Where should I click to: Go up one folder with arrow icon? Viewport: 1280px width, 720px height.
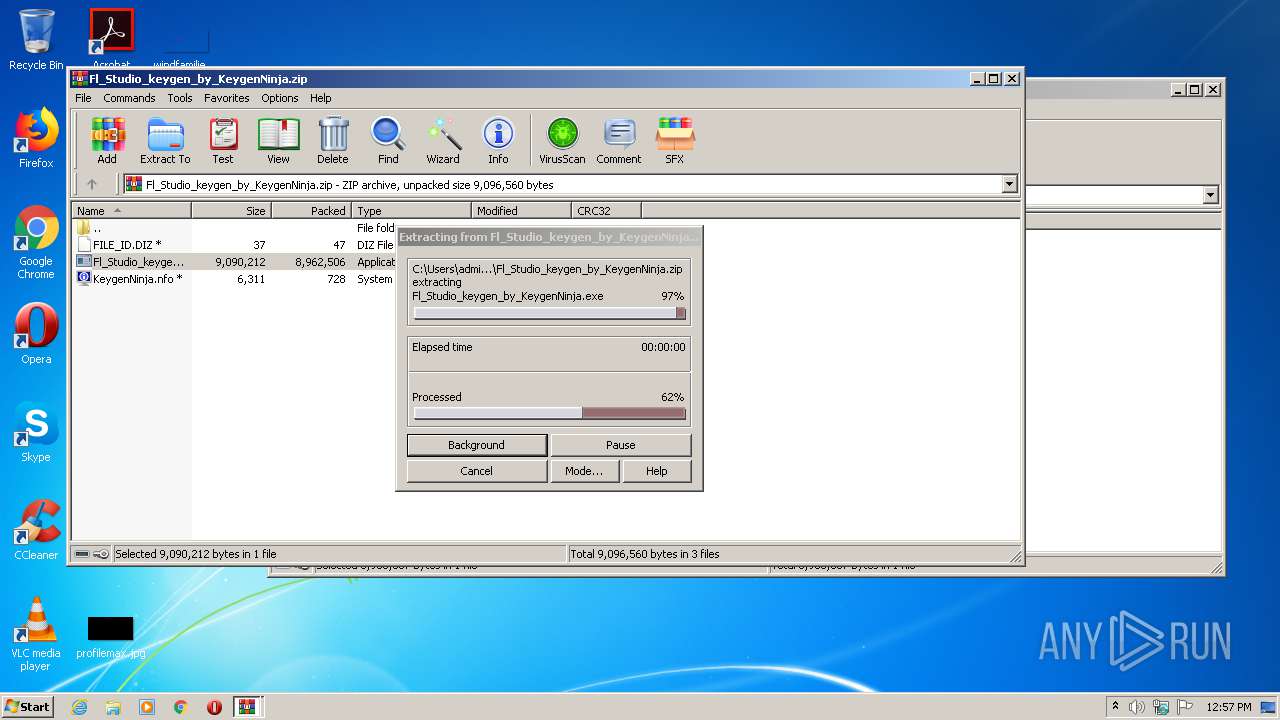pos(92,184)
